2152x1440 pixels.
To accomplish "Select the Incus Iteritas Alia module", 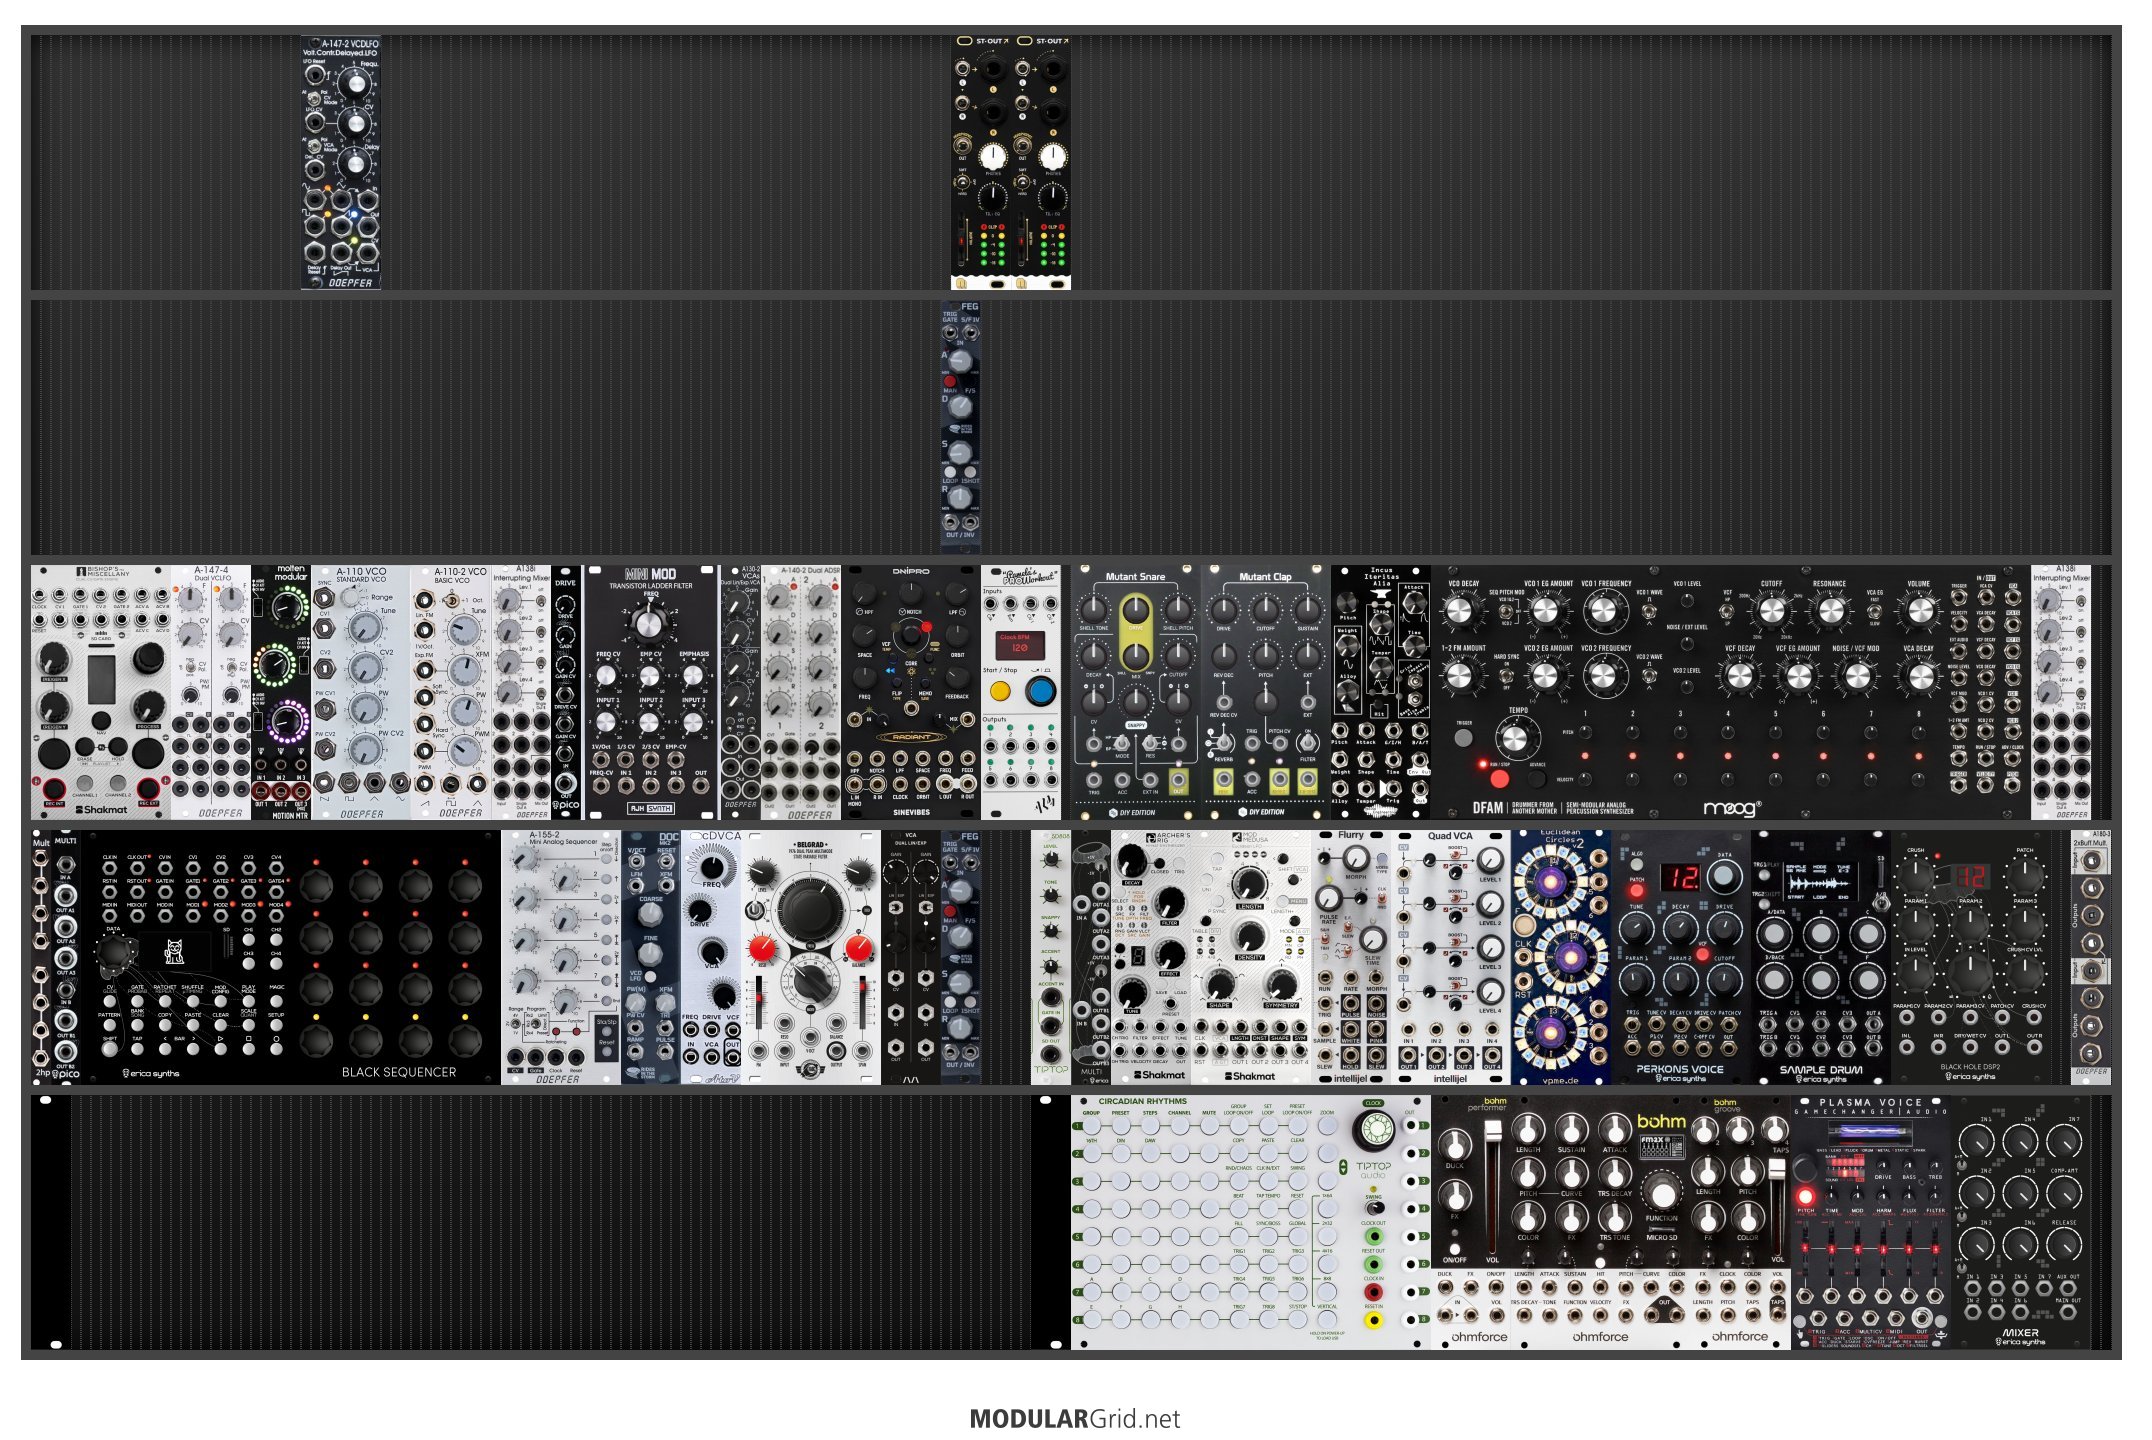I will [1381, 692].
